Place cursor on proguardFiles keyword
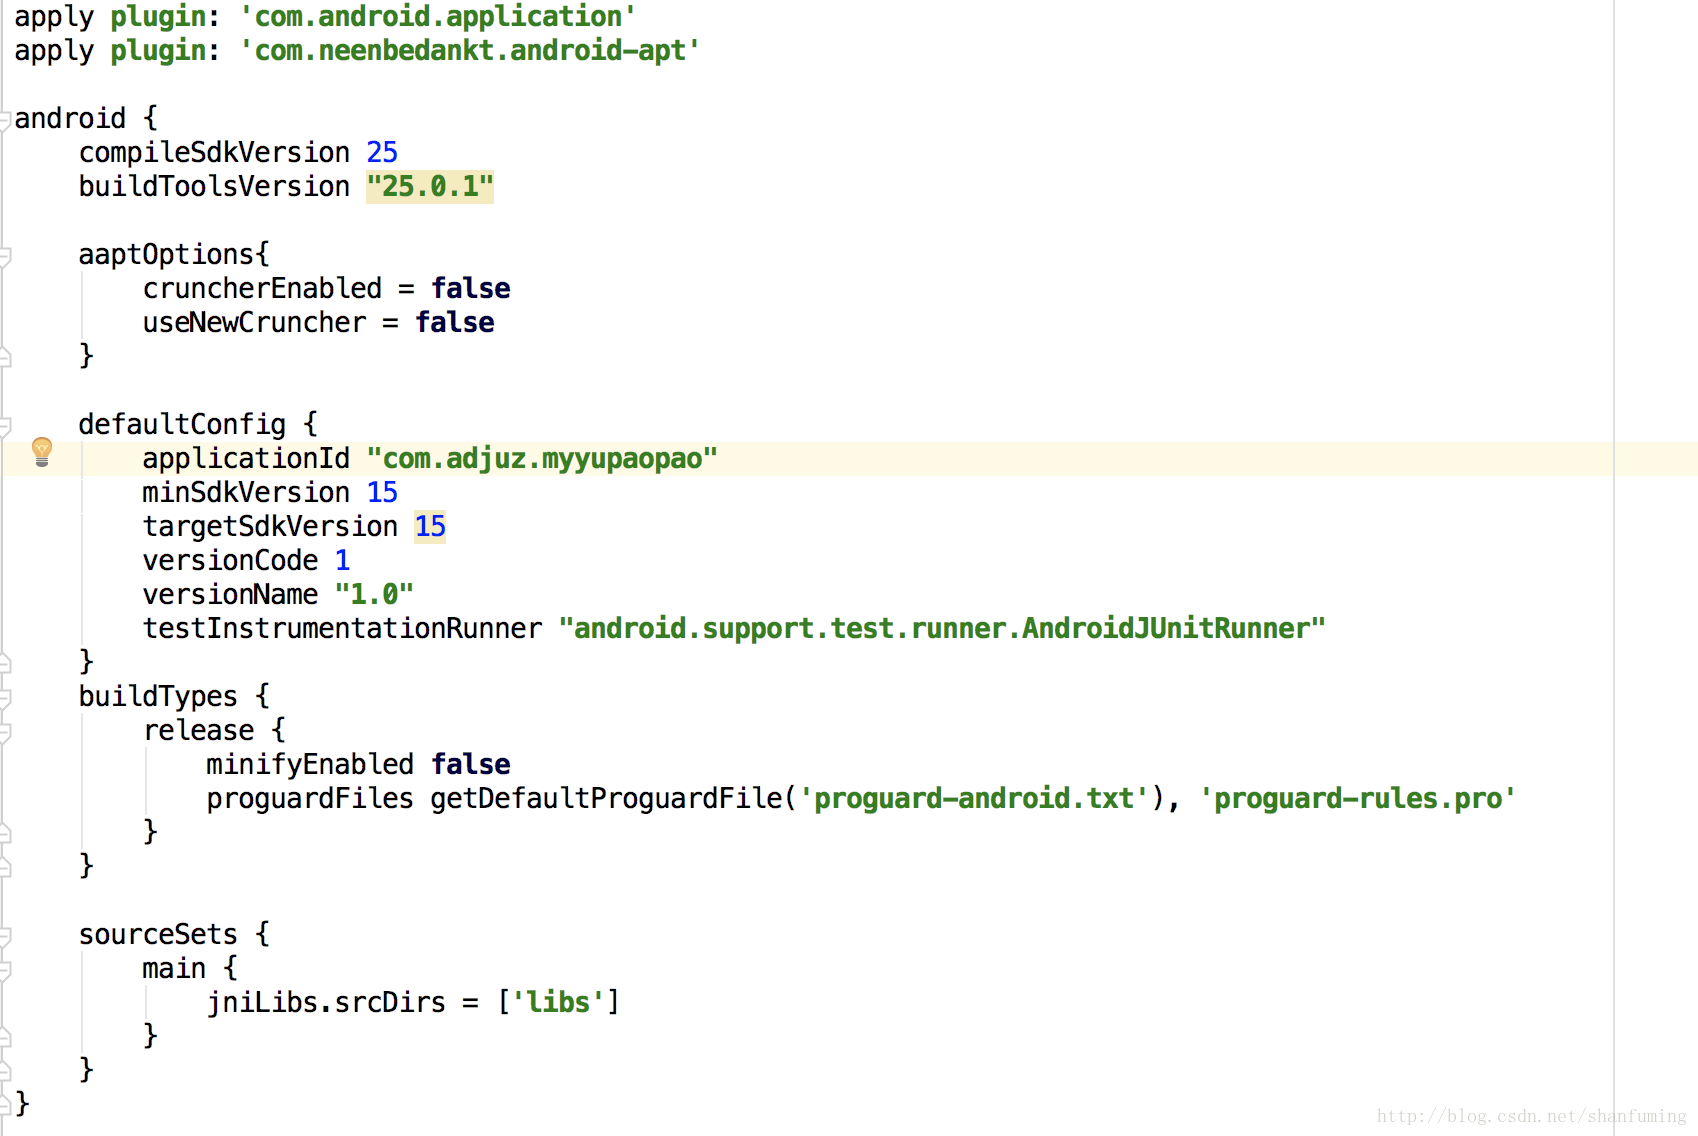Screen dimensions: 1698x1136 coord(310,799)
